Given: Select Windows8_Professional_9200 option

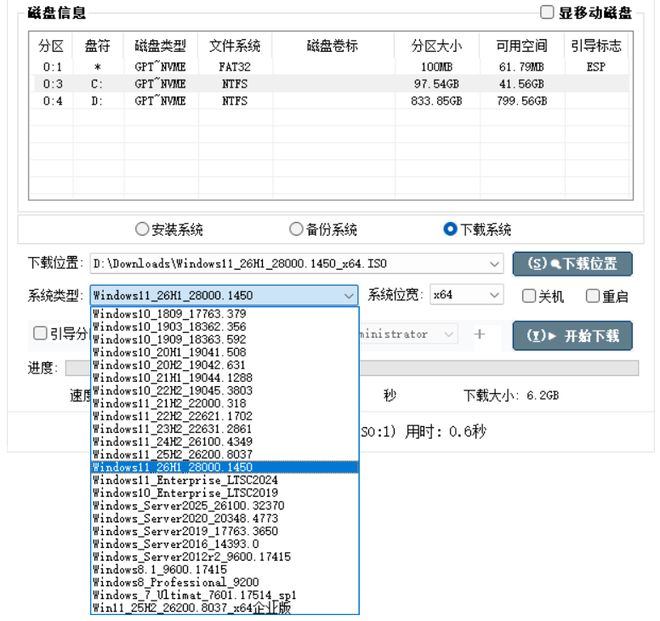Looking at the screenshot, I should tap(225, 582).
